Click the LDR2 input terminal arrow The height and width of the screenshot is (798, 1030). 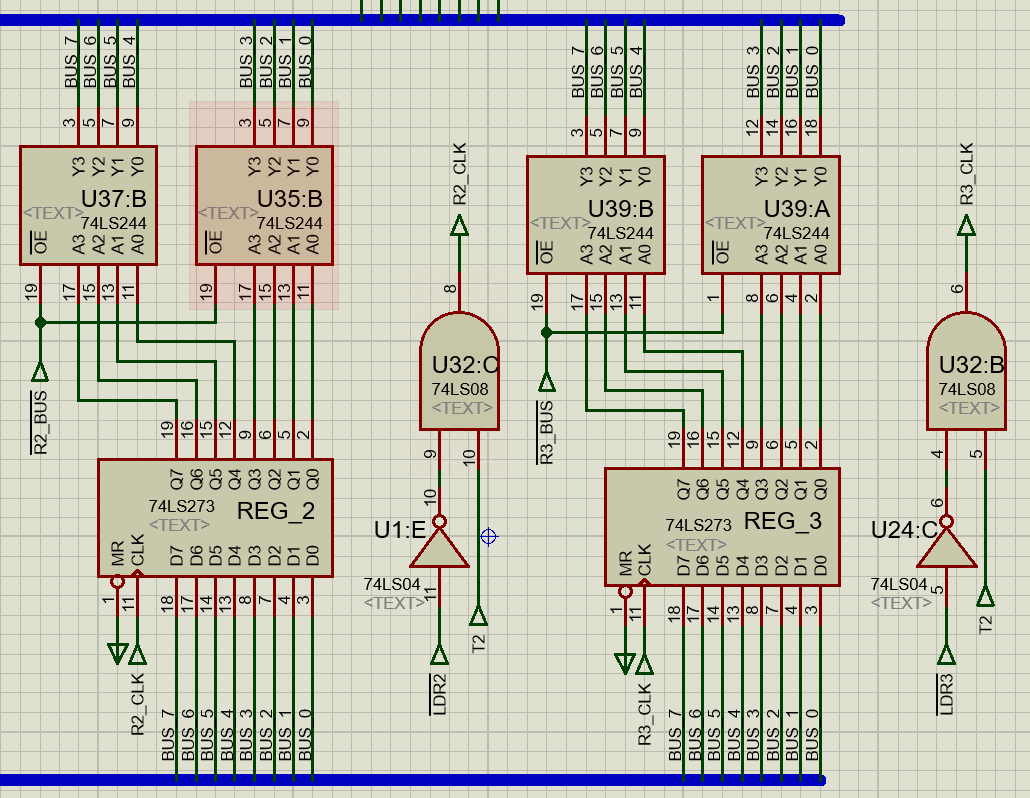click(x=439, y=655)
